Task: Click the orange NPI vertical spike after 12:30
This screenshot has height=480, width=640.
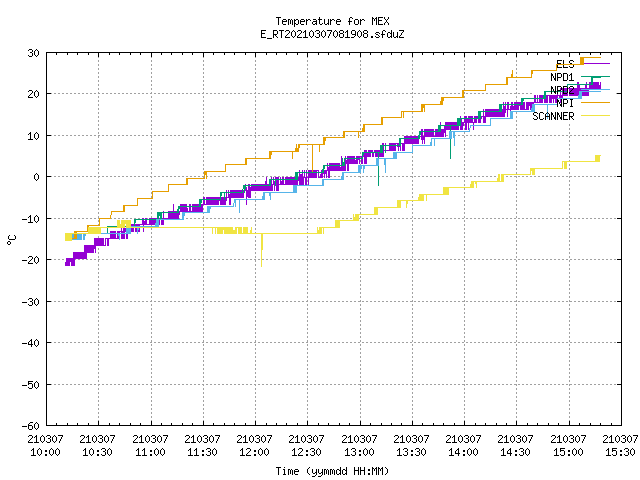Action: (x=312, y=157)
